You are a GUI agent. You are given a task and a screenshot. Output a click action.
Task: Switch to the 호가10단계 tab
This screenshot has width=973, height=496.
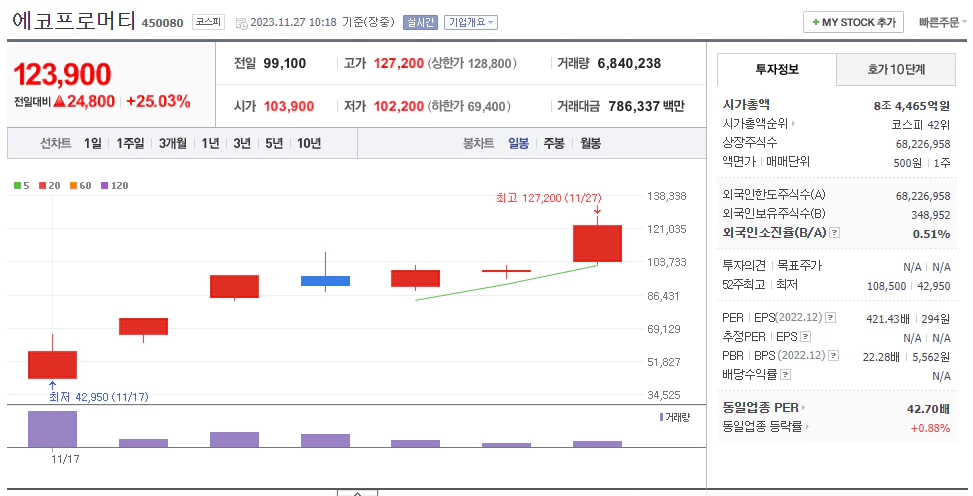(x=896, y=70)
